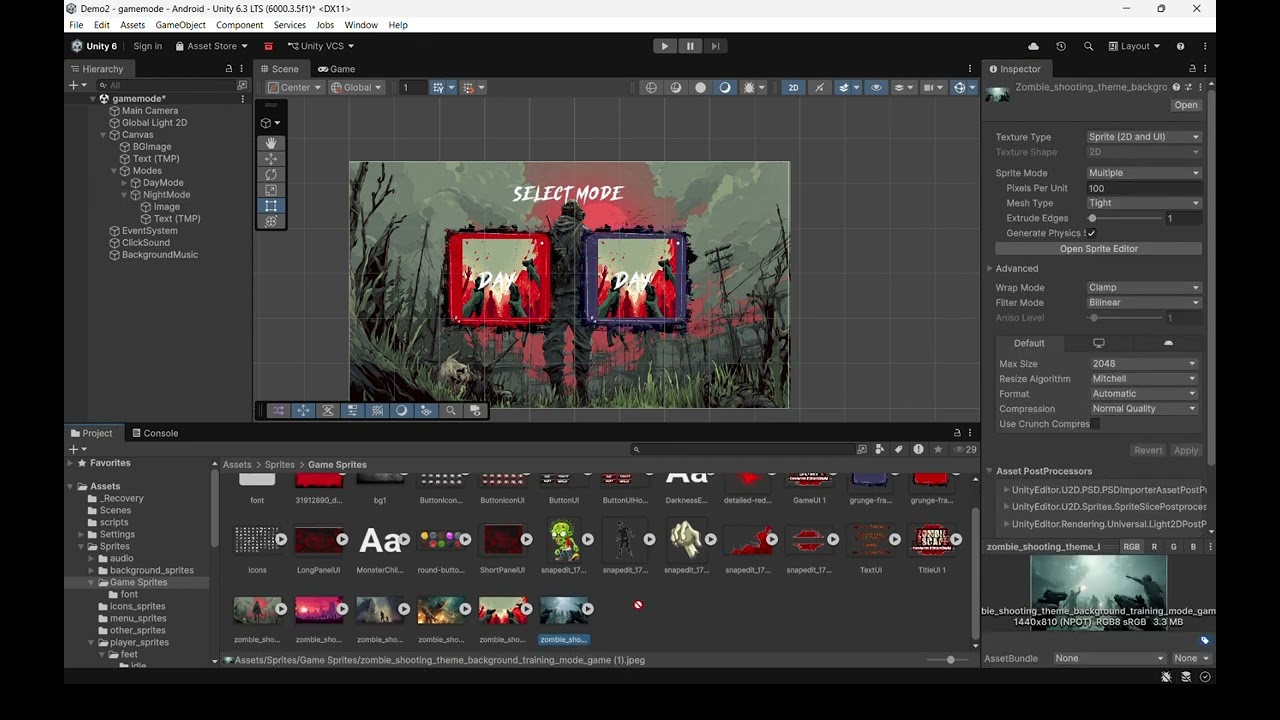Click the Open Sprite Editor button

1098,249
